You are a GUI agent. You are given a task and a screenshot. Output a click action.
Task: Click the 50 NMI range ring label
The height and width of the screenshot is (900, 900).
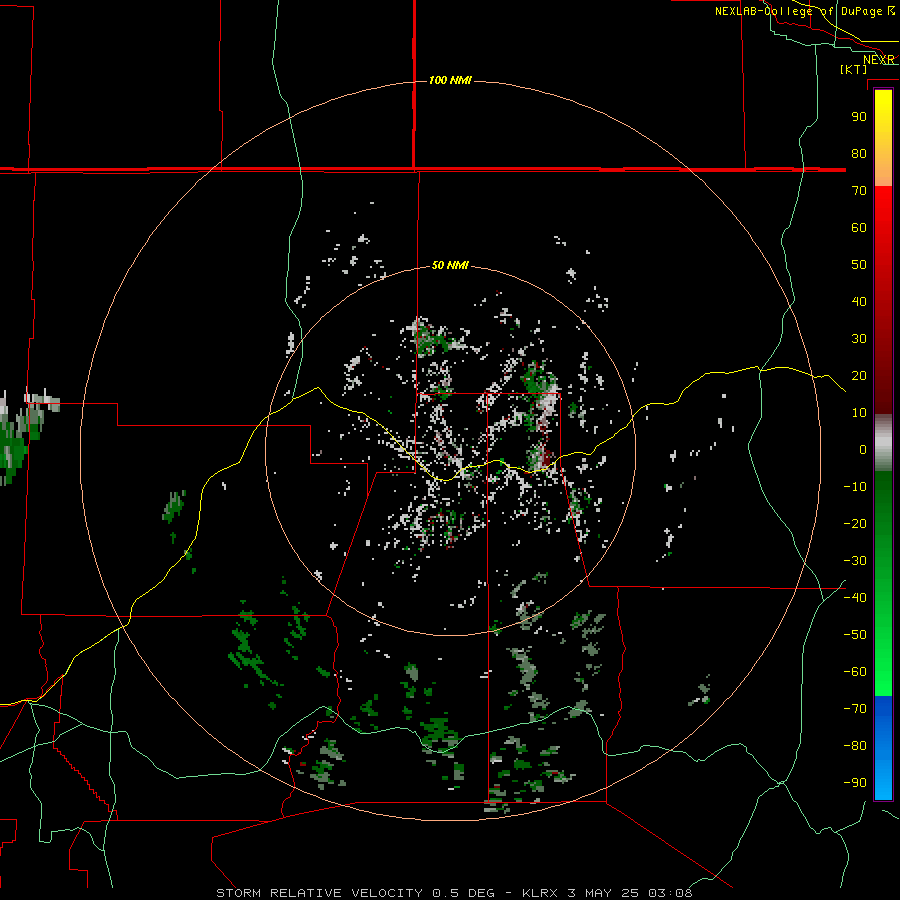coord(450,265)
